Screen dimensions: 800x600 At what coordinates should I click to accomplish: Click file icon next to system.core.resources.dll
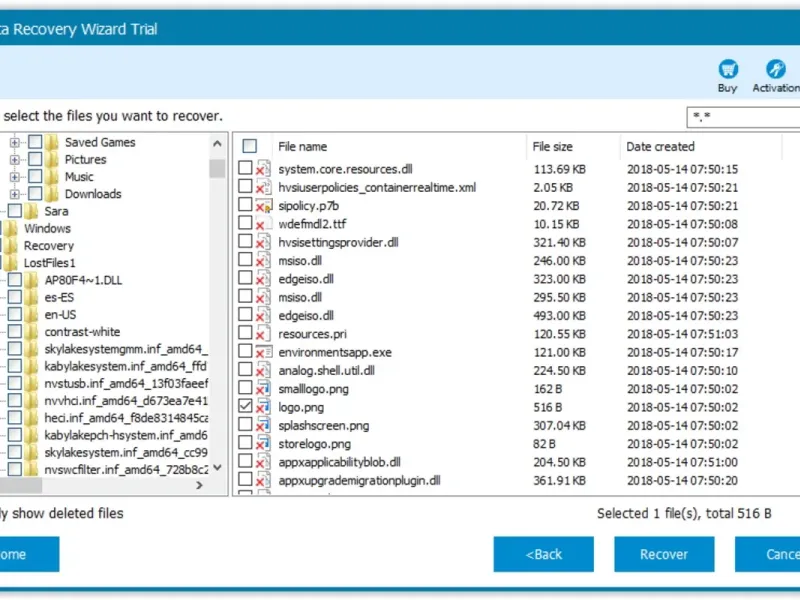[x=263, y=168]
